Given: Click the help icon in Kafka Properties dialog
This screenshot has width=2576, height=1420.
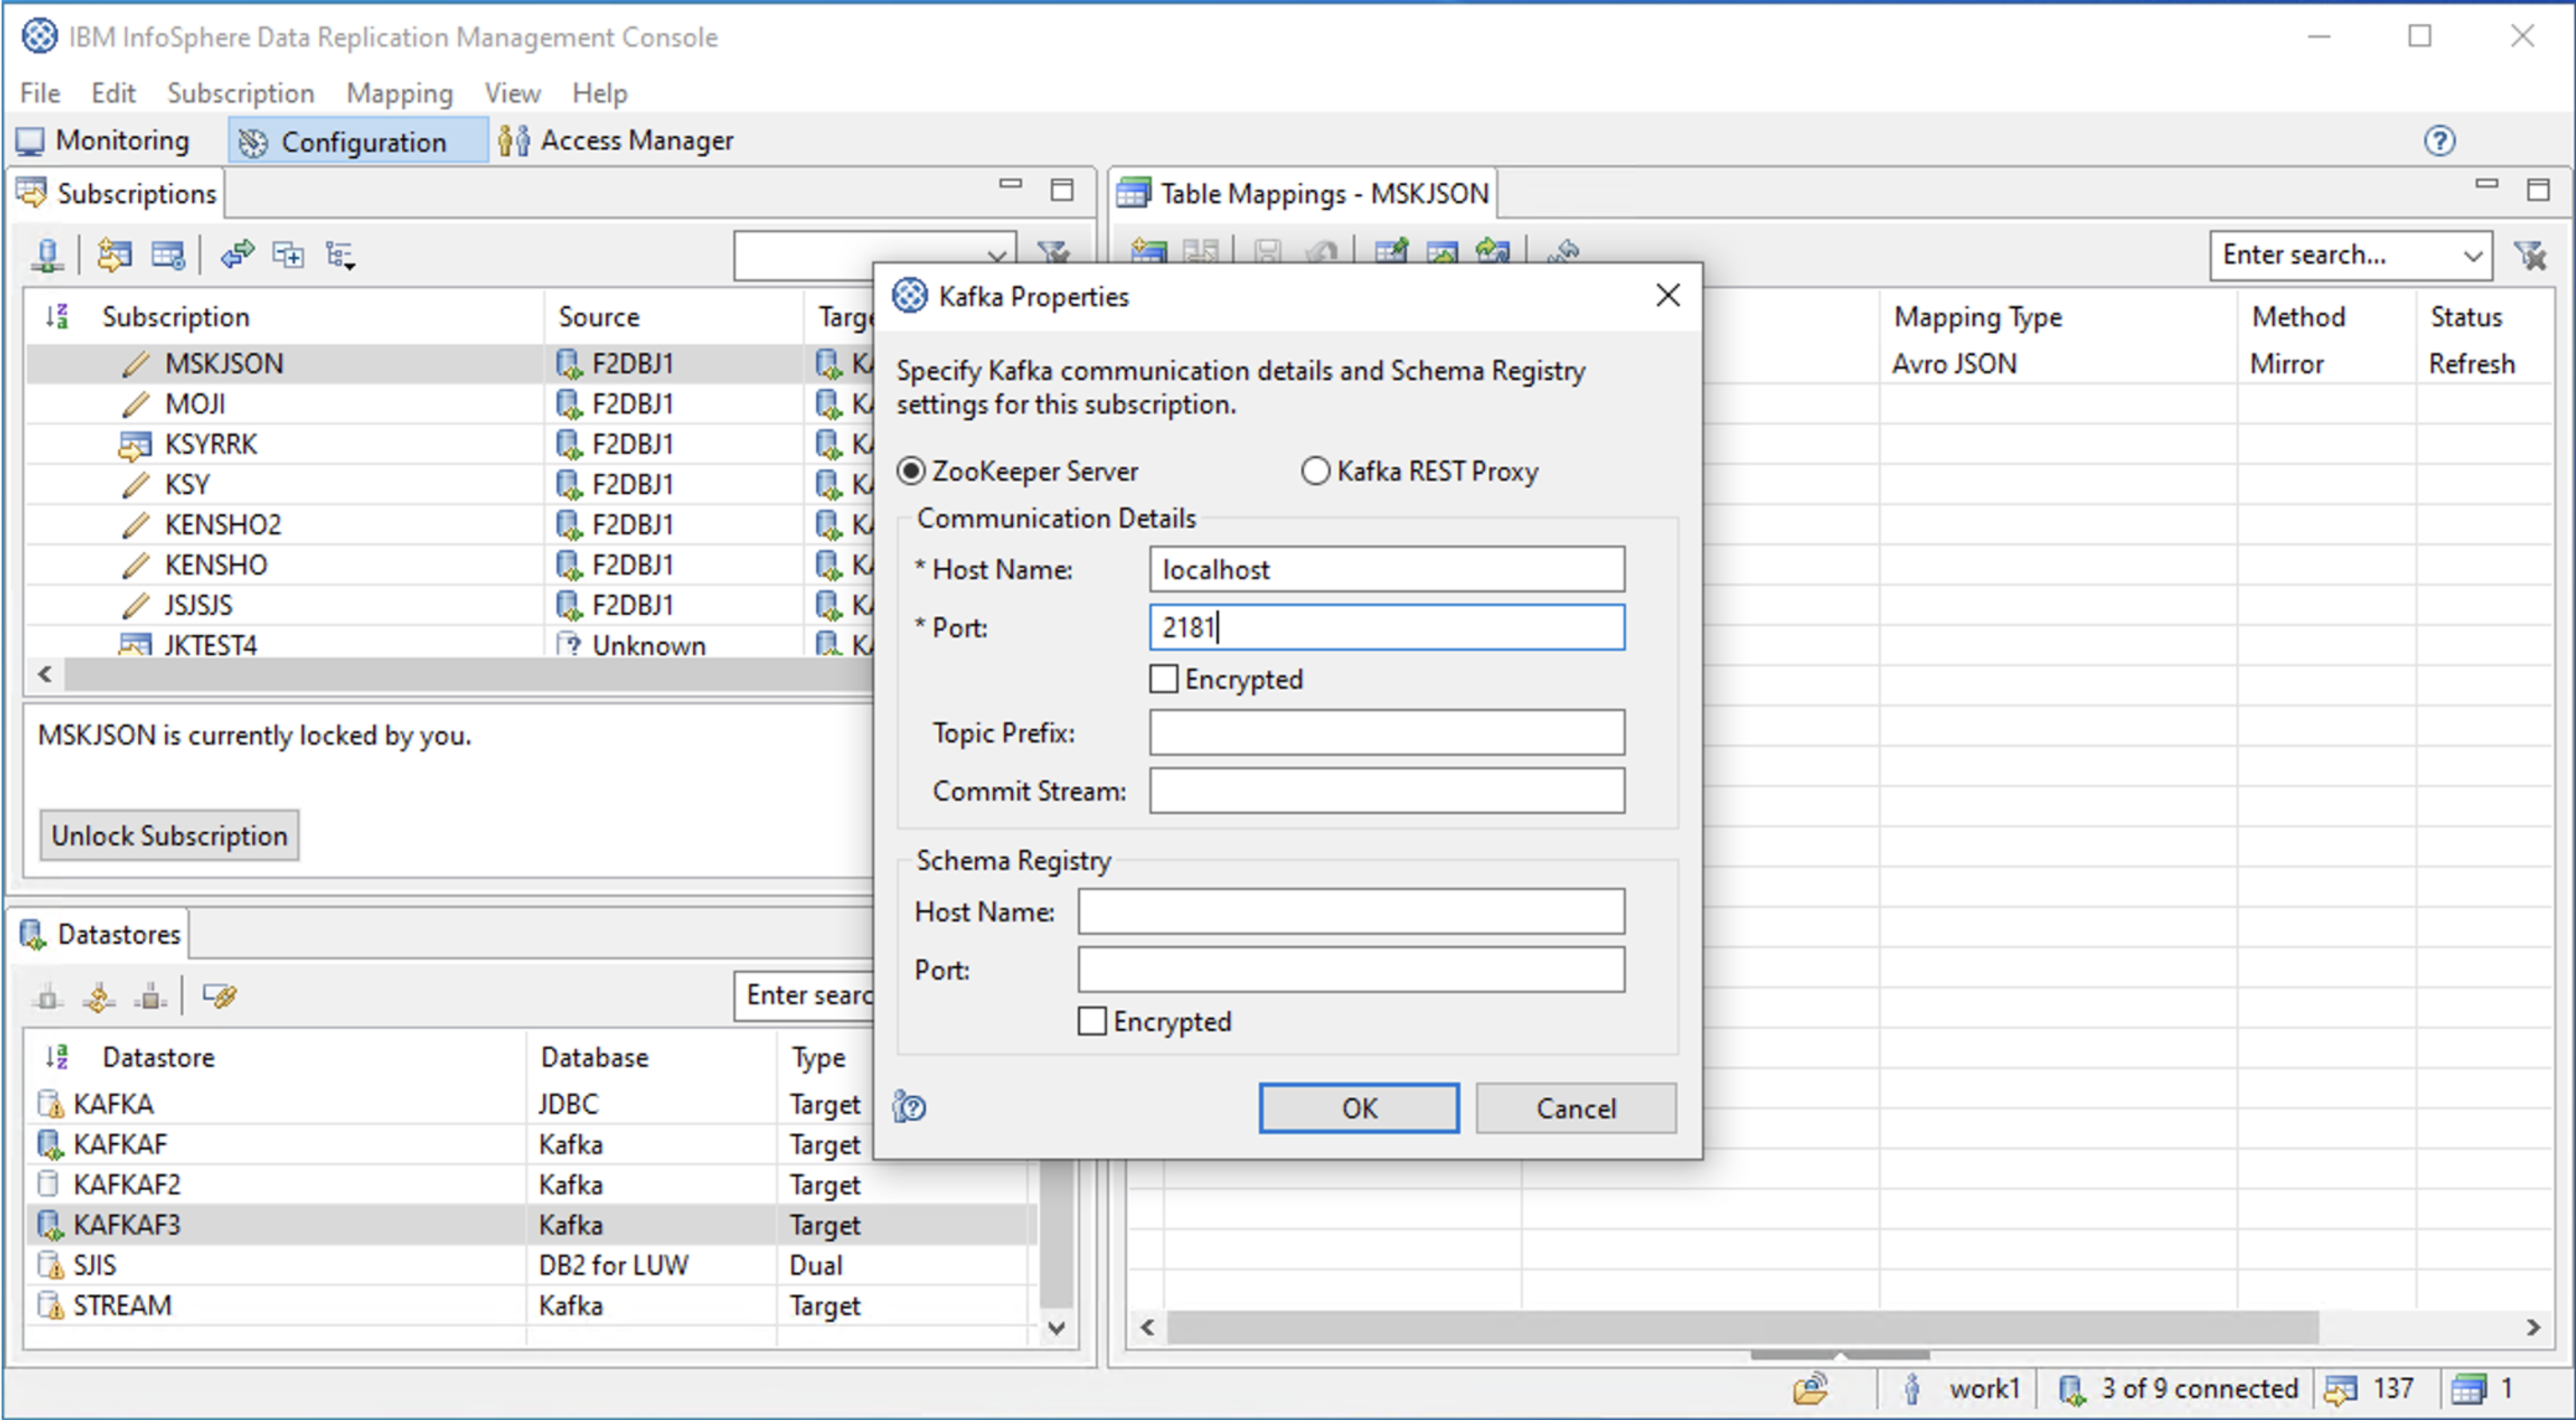Looking at the screenshot, I should (909, 1107).
